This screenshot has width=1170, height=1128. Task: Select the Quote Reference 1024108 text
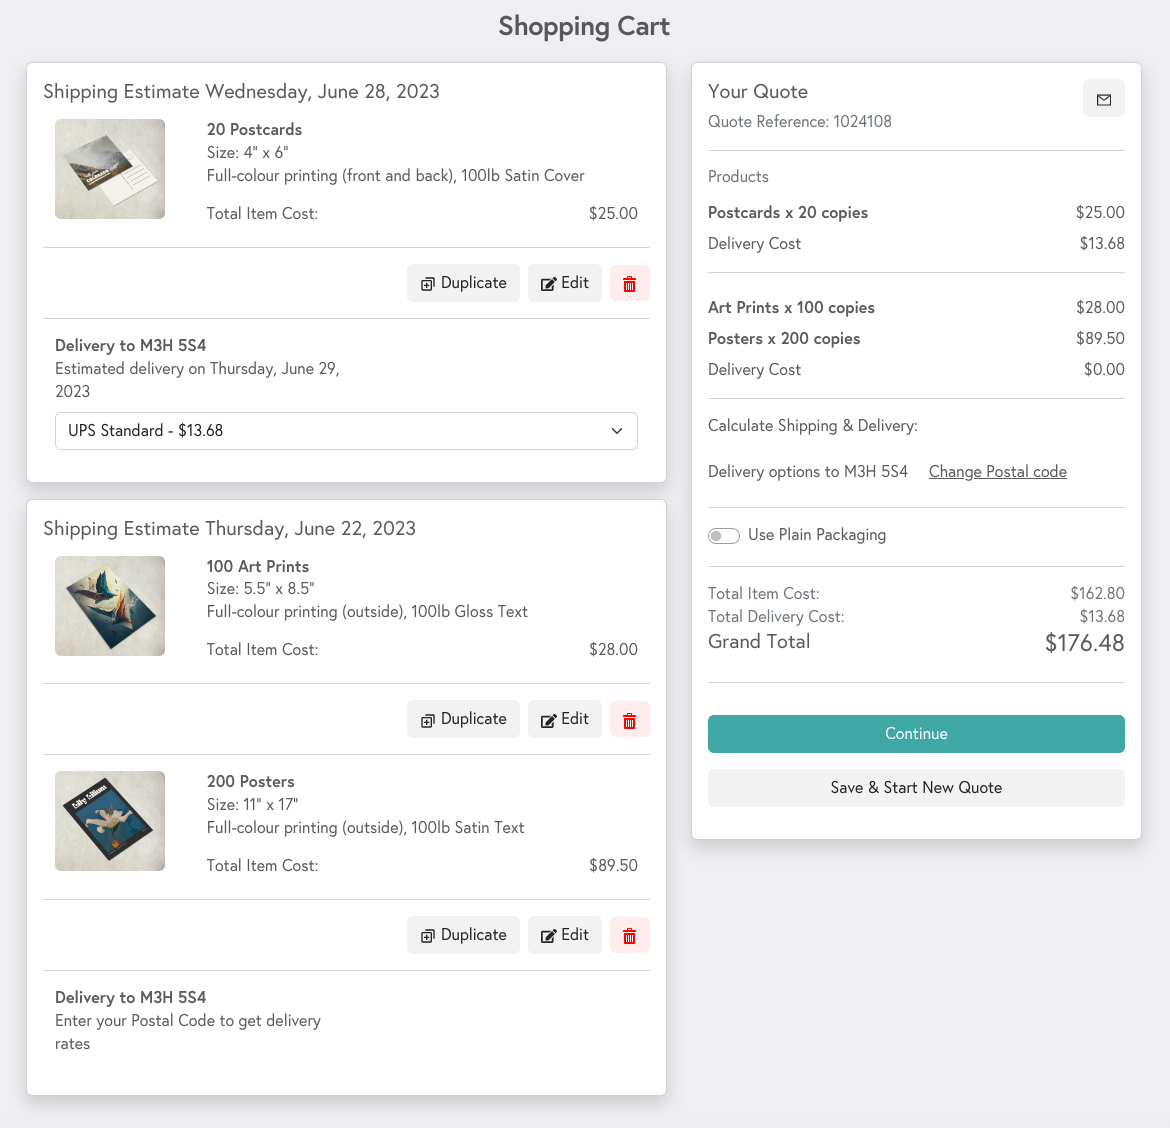coord(798,121)
